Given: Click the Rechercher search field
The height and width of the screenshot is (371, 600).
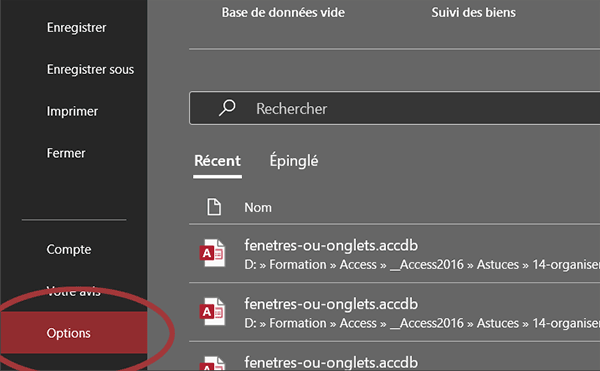Looking at the screenshot, I should pos(395,108).
